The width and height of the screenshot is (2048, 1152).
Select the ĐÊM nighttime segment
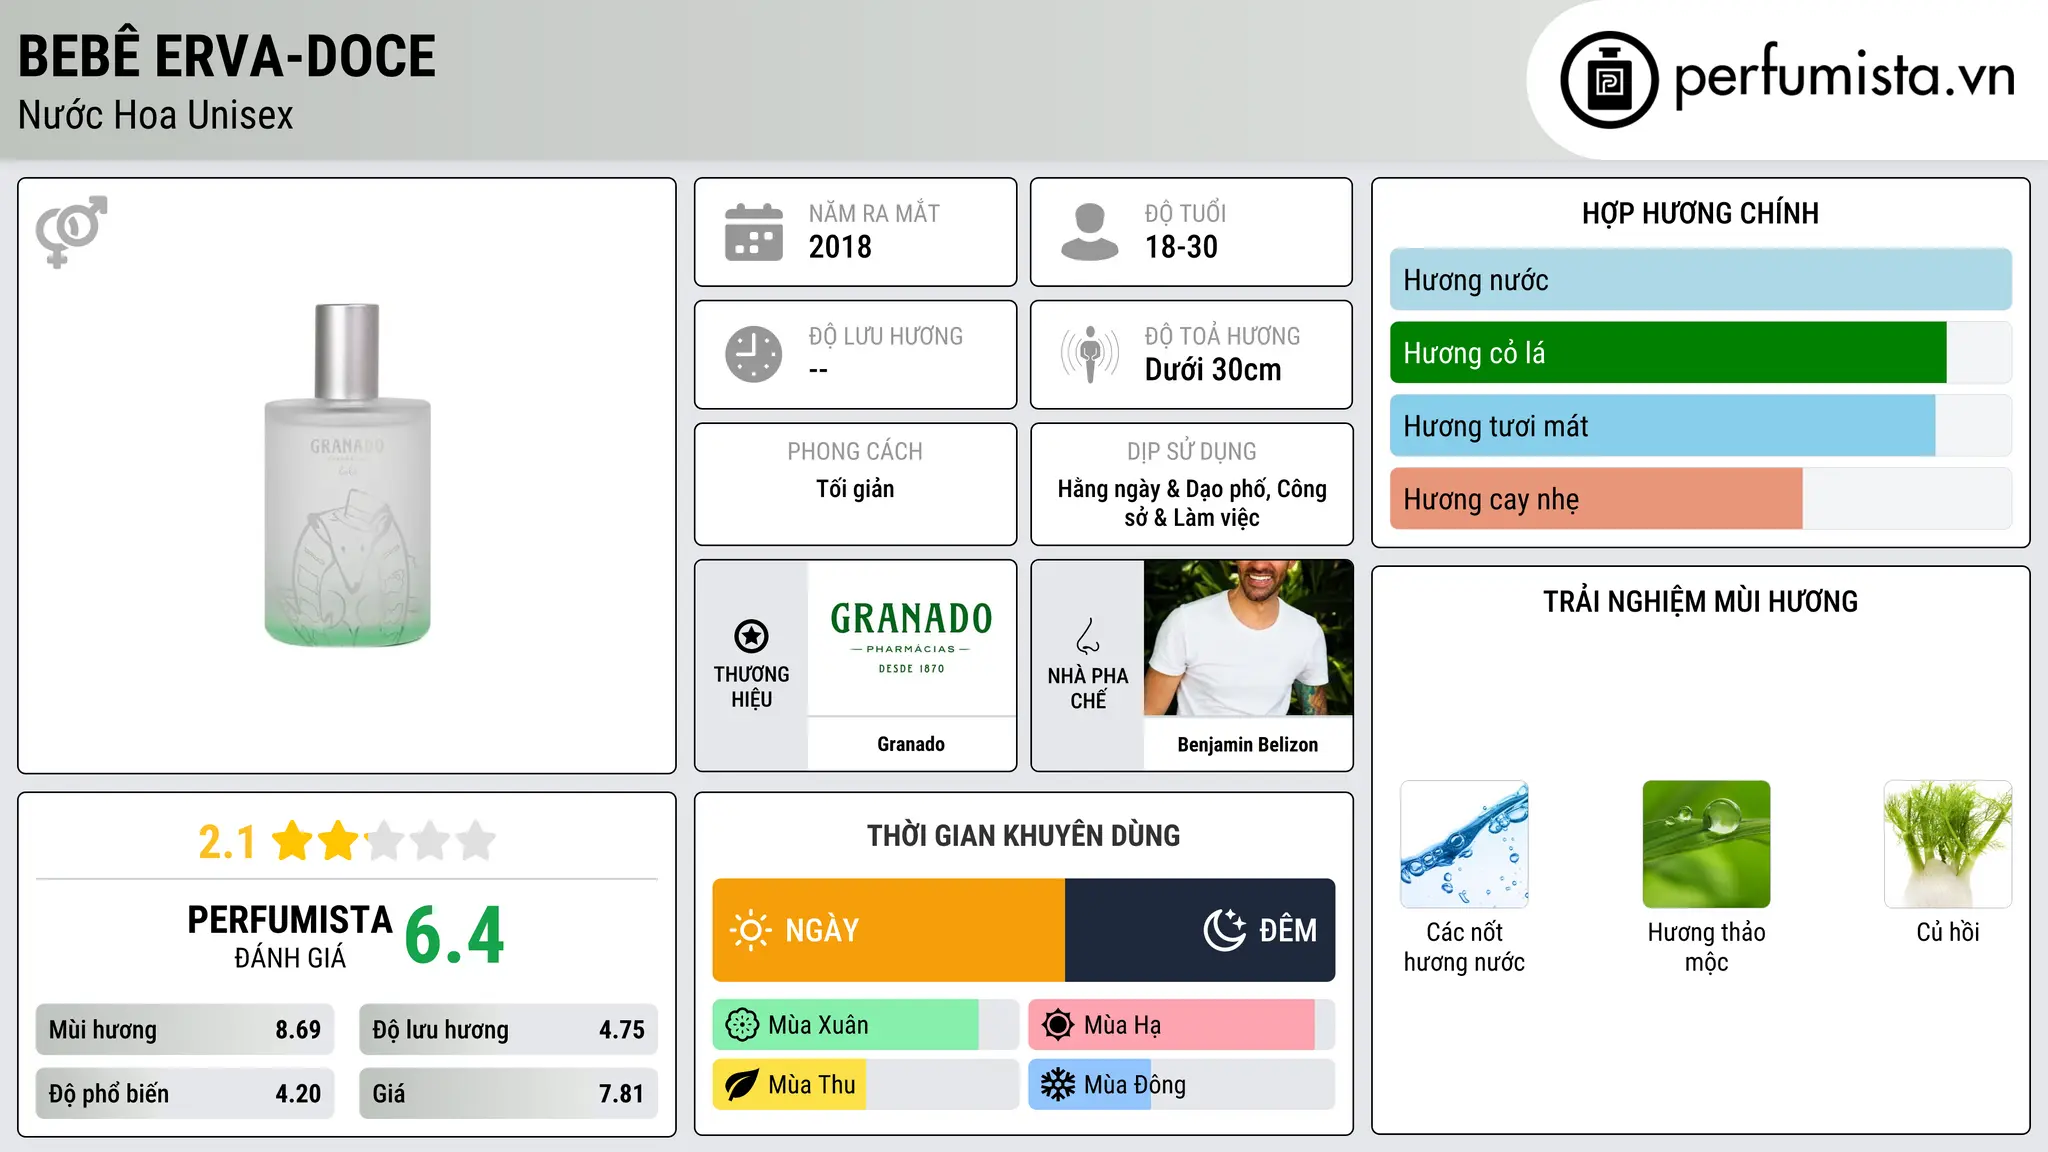tap(1200, 930)
